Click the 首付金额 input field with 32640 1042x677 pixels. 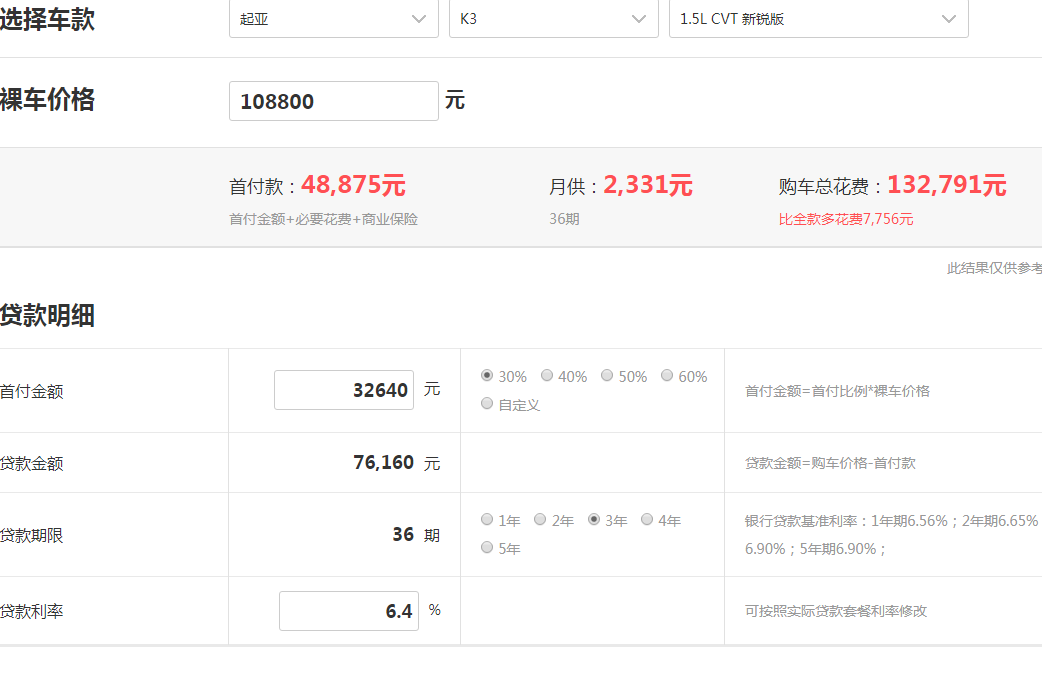[x=344, y=390]
